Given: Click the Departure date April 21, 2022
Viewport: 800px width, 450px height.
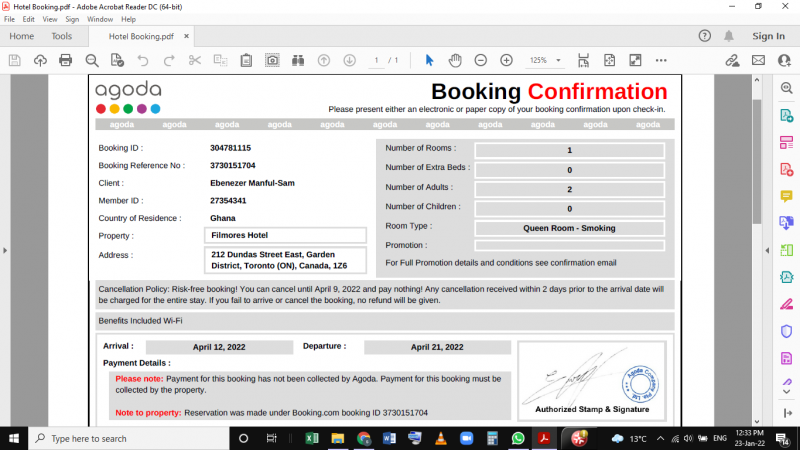Looking at the screenshot, I should tap(437, 347).
